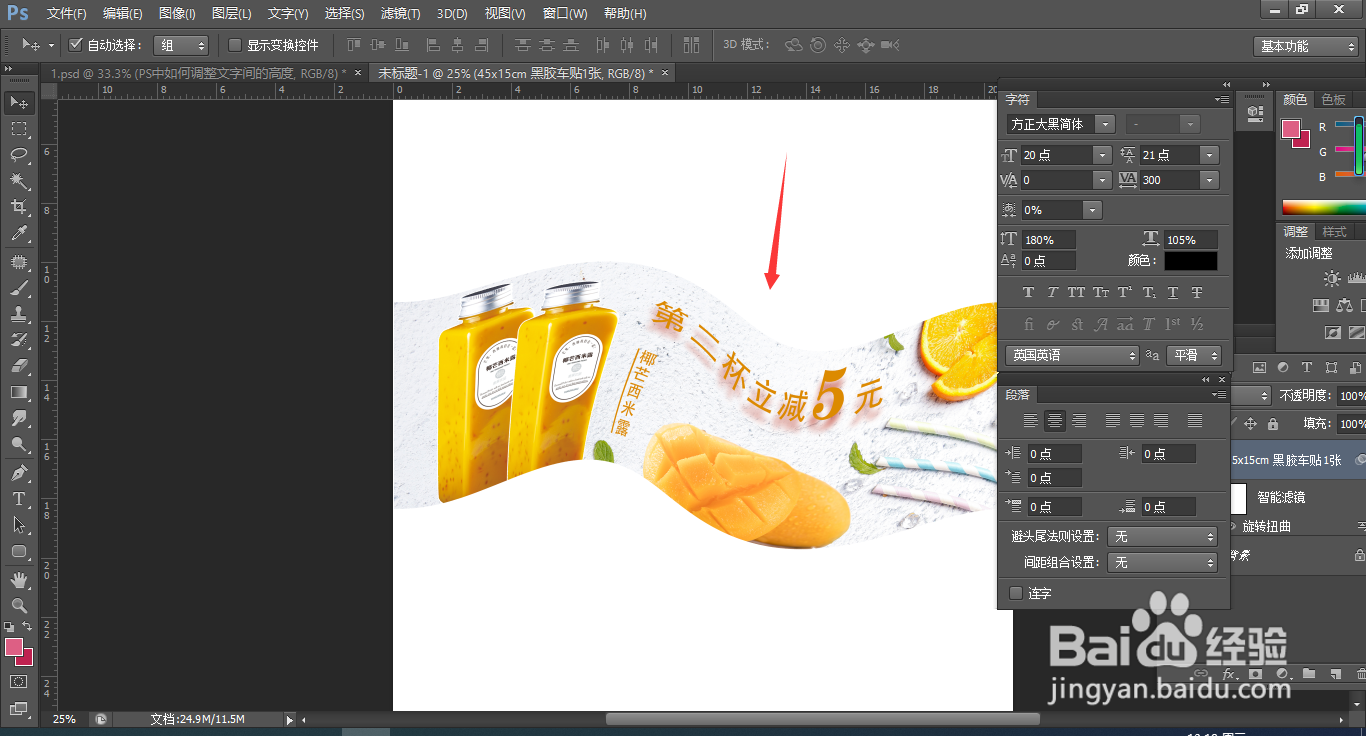Click the foreground color swatch in toolbox
The image size is (1366, 736).
click(14, 647)
